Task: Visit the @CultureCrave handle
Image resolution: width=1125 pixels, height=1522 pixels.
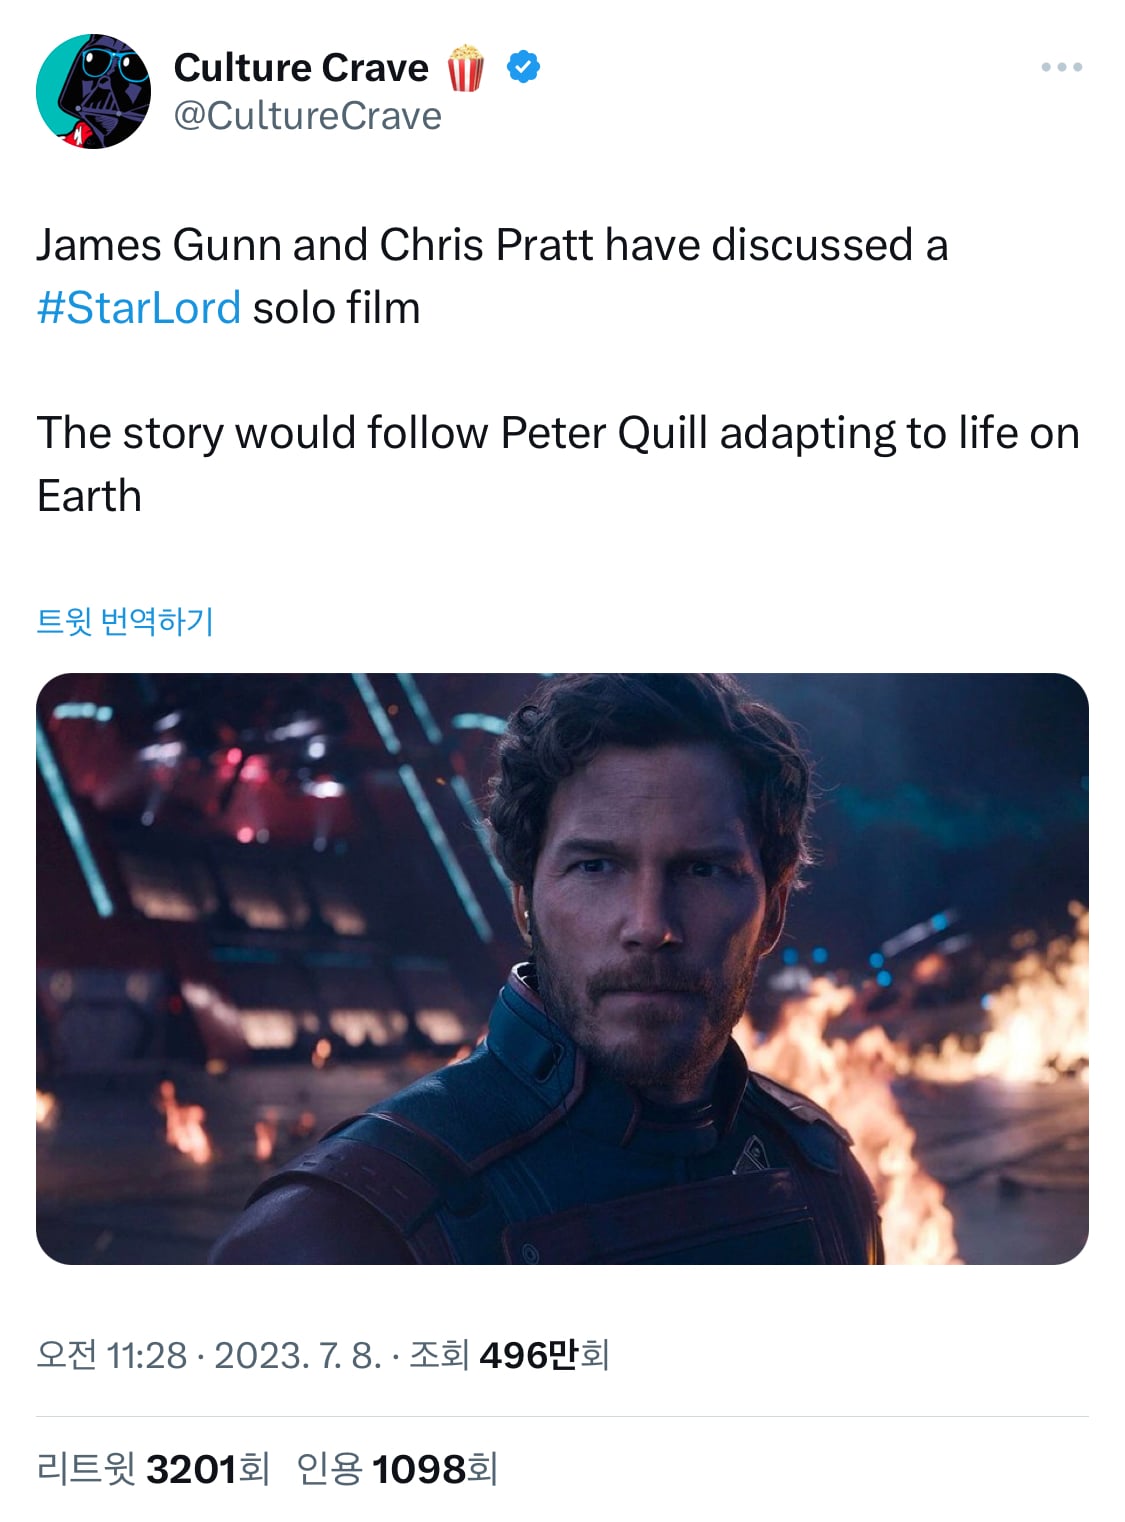Action: (x=308, y=116)
